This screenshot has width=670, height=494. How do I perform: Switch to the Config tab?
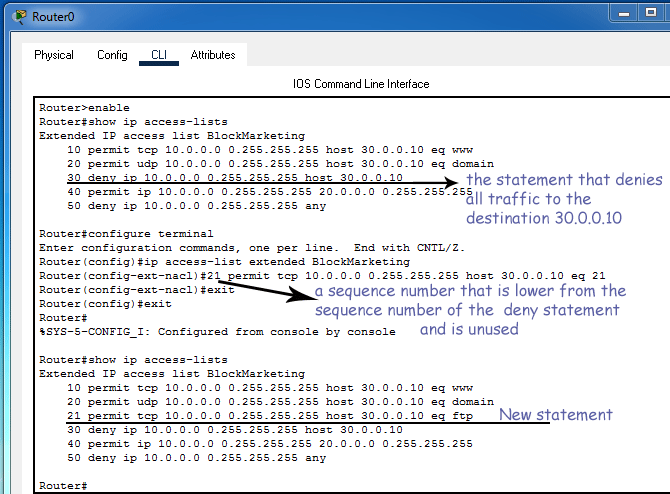[112, 55]
